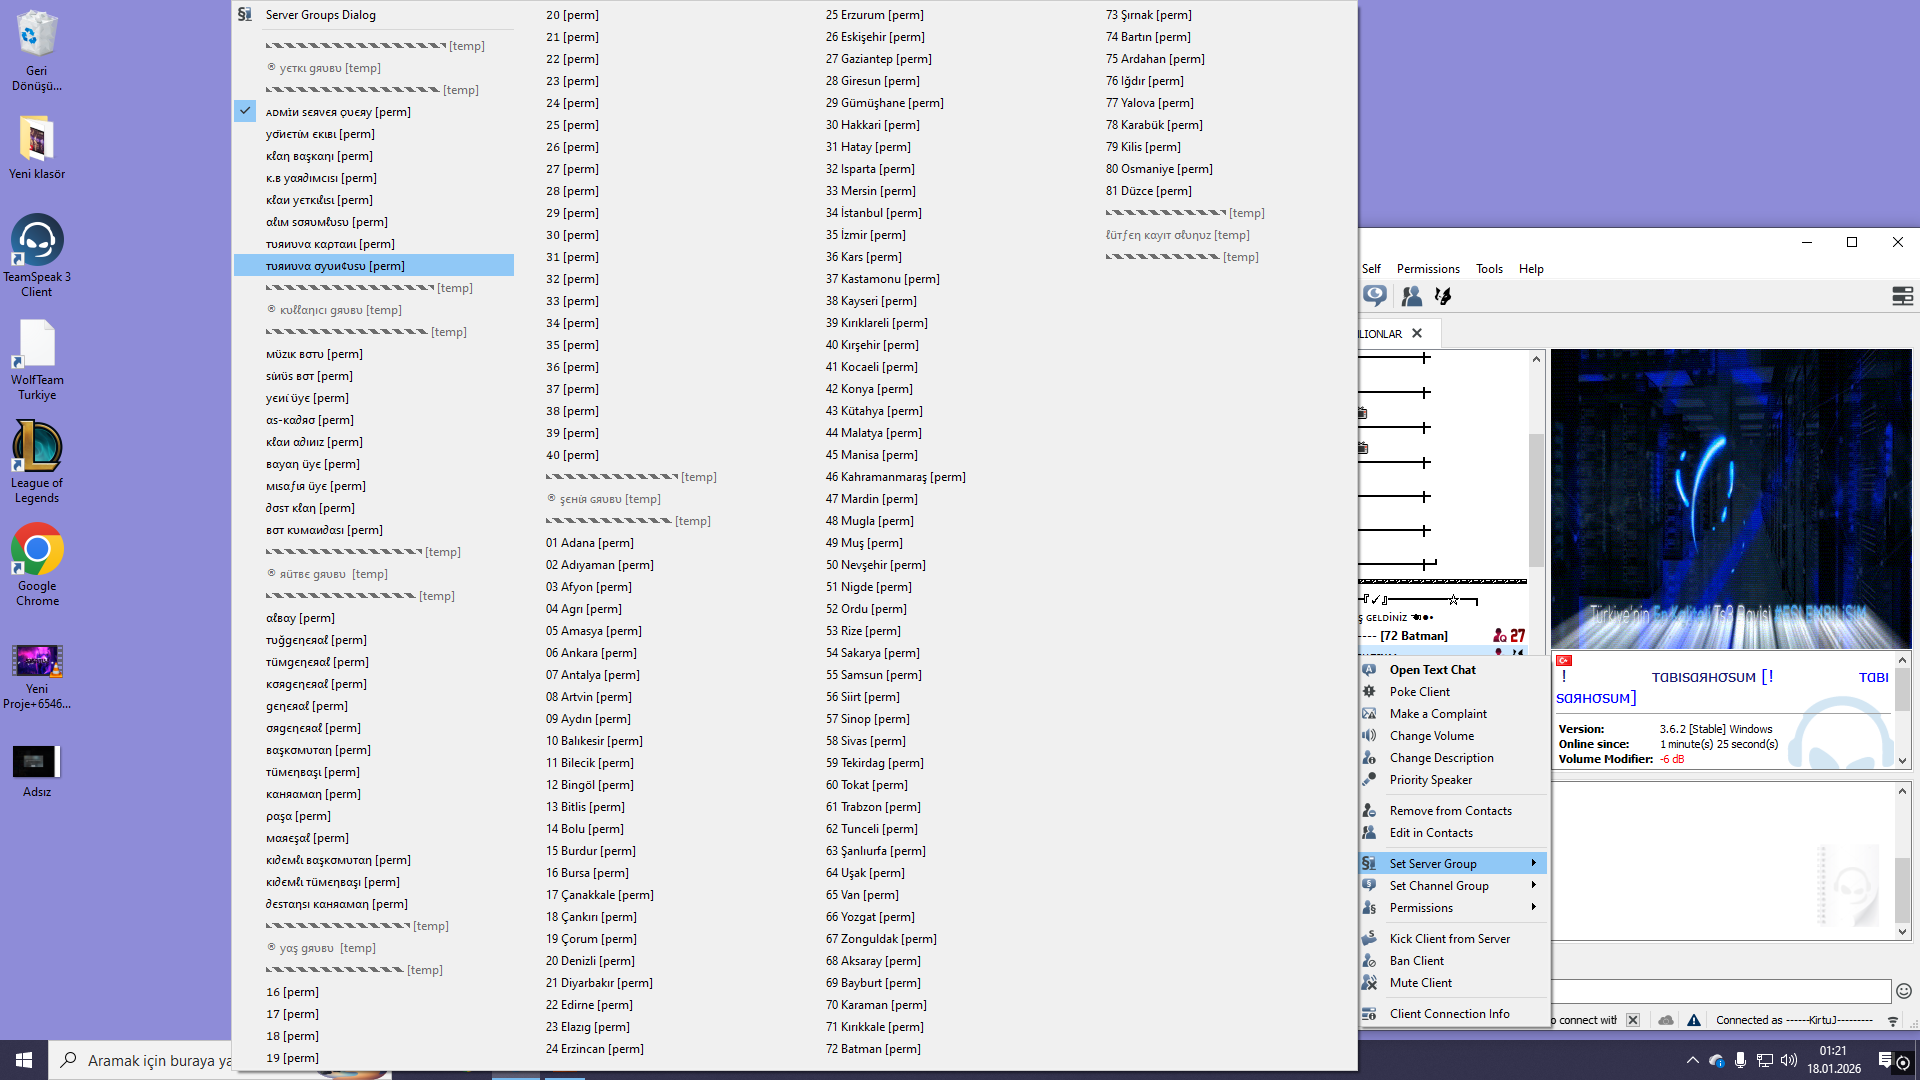The width and height of the screenshot is (1920, 1080).
Task: Open the Tools menu
Action: click(x=1489, y=269)
